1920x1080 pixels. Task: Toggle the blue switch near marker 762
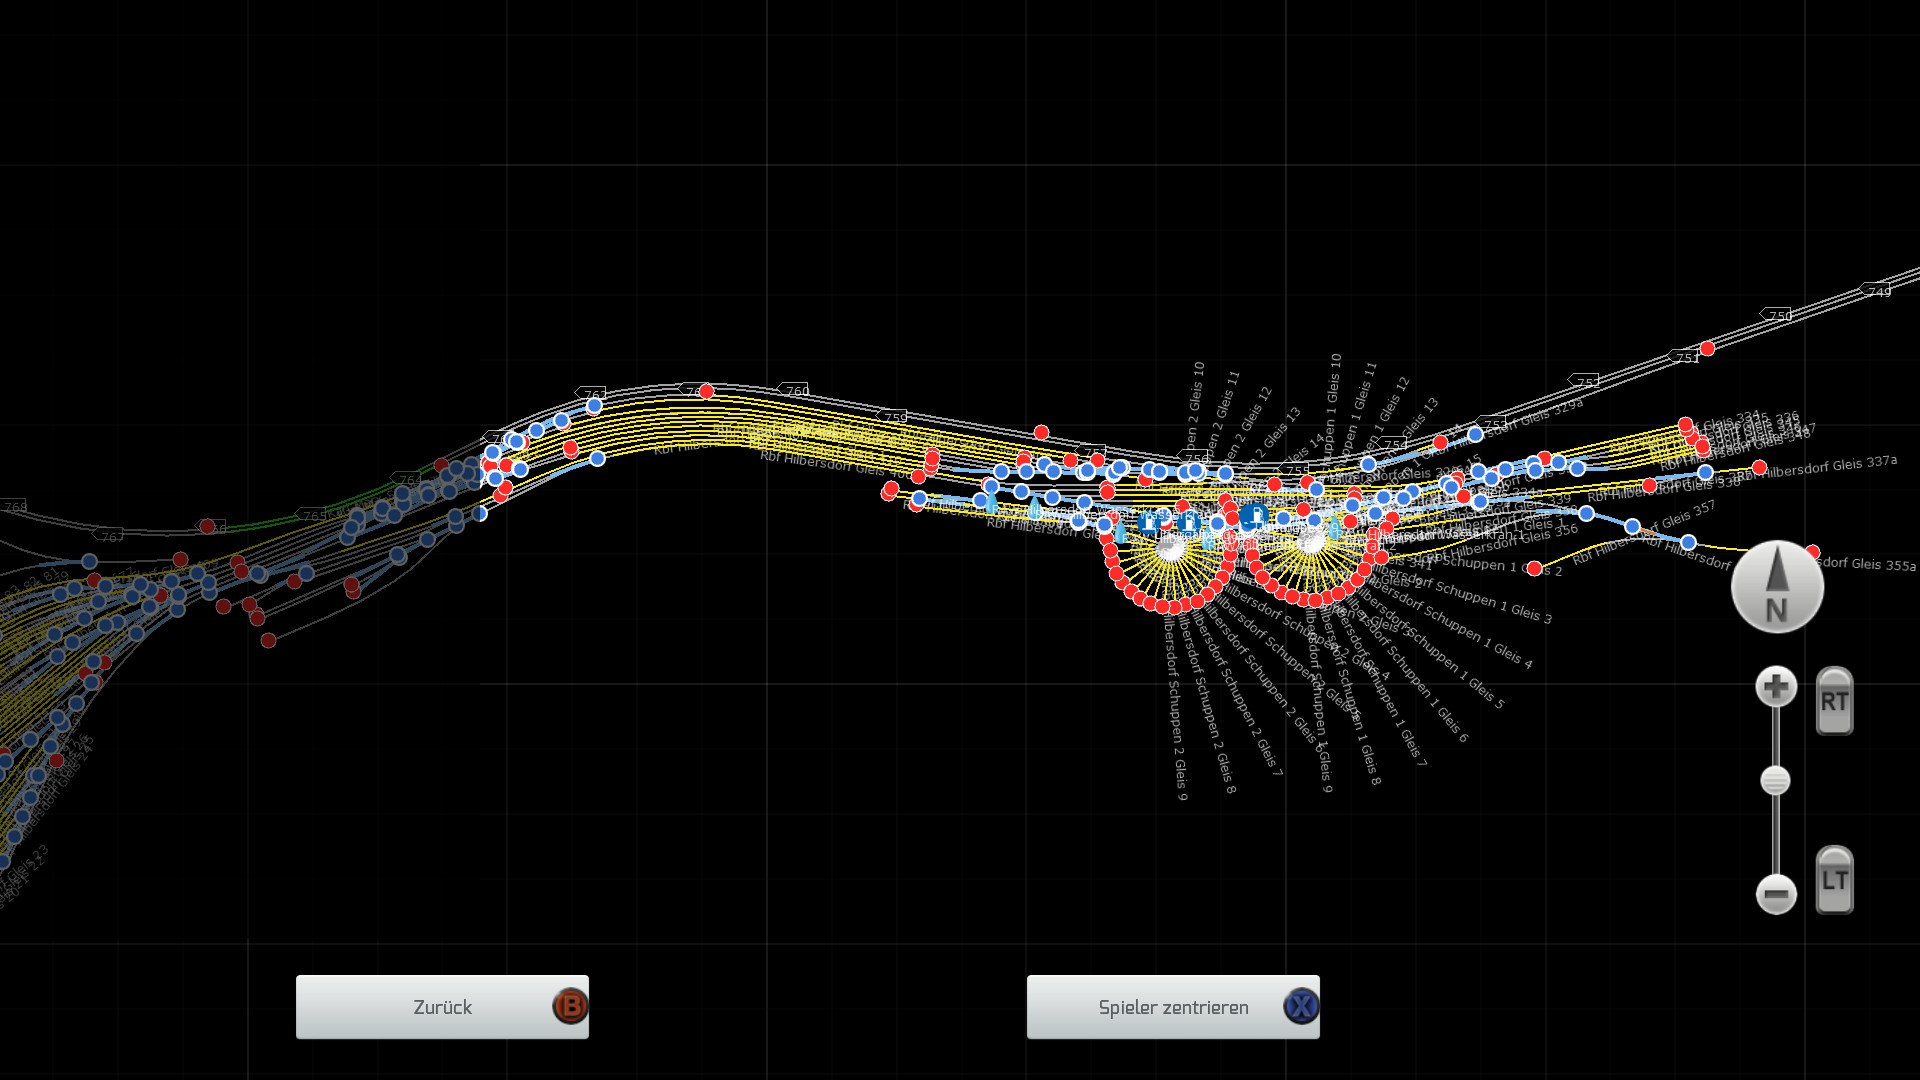[x=594, y=405]
